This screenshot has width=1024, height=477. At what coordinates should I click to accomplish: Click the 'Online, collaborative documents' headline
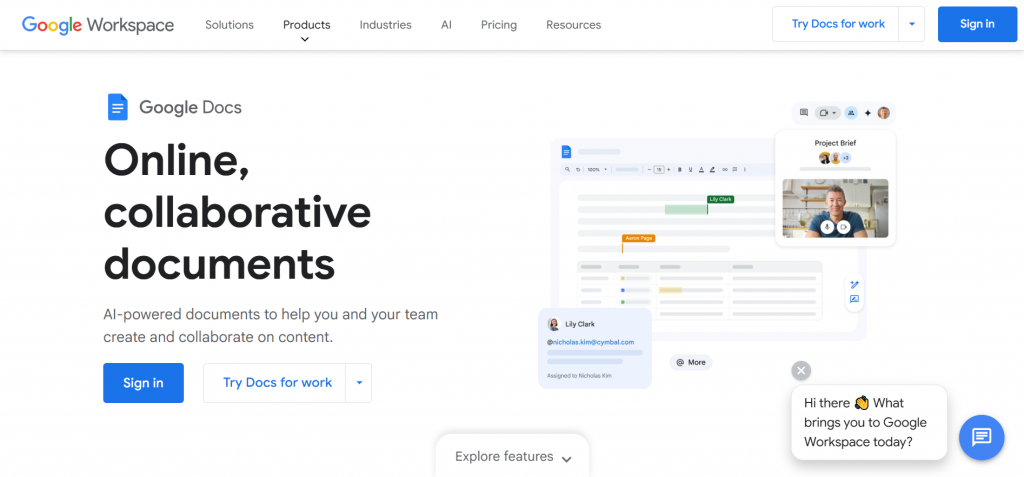click(238, 212)
